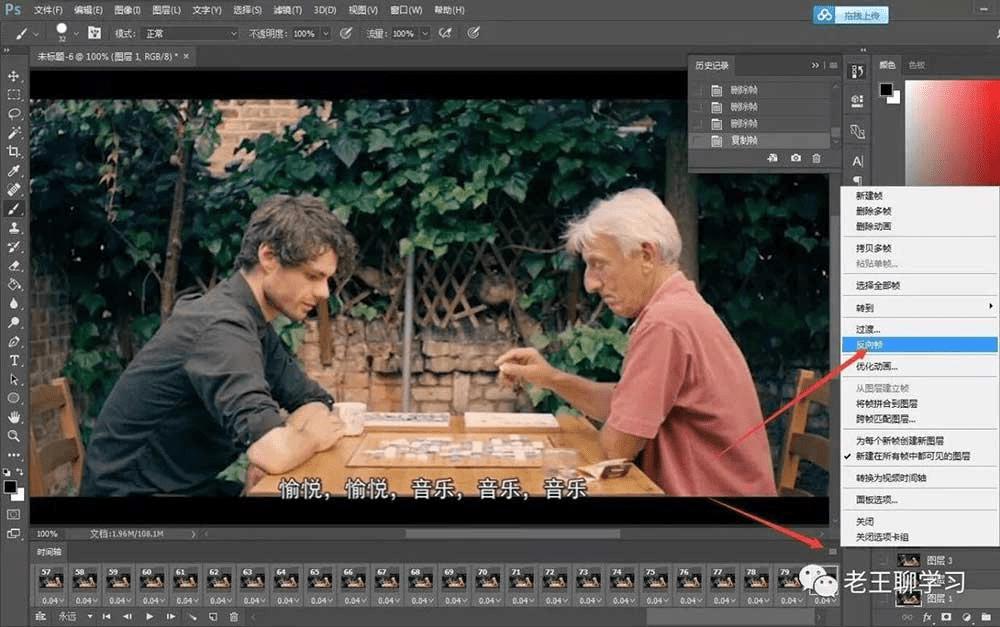Duplicate the selected frame
Image resolution: width=1000 pixels, height=627 pixels.
213,617
